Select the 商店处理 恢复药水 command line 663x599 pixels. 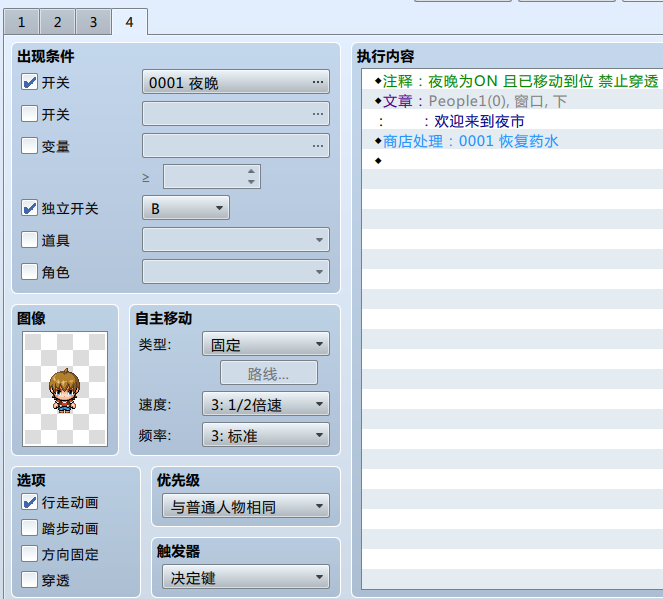[512, 141]
